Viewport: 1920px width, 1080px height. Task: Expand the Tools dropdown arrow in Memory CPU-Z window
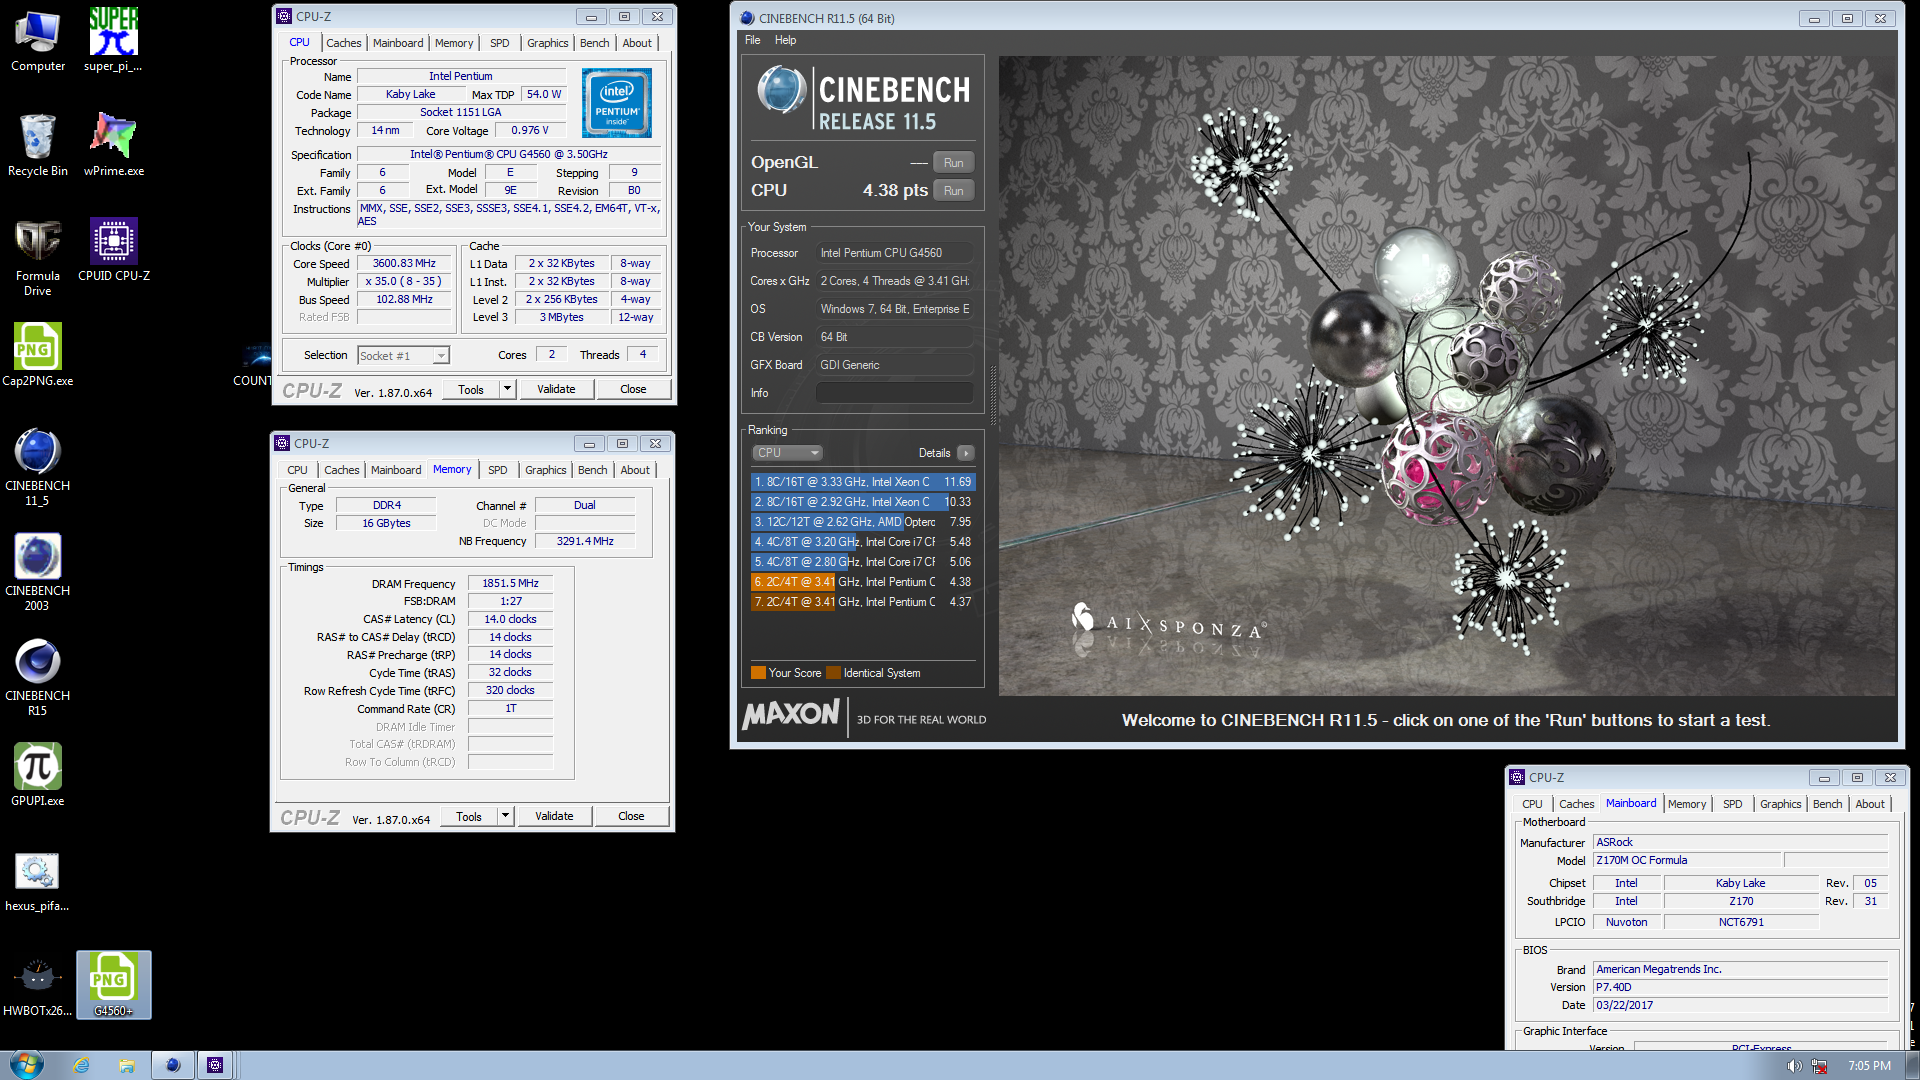pos(505,816)
